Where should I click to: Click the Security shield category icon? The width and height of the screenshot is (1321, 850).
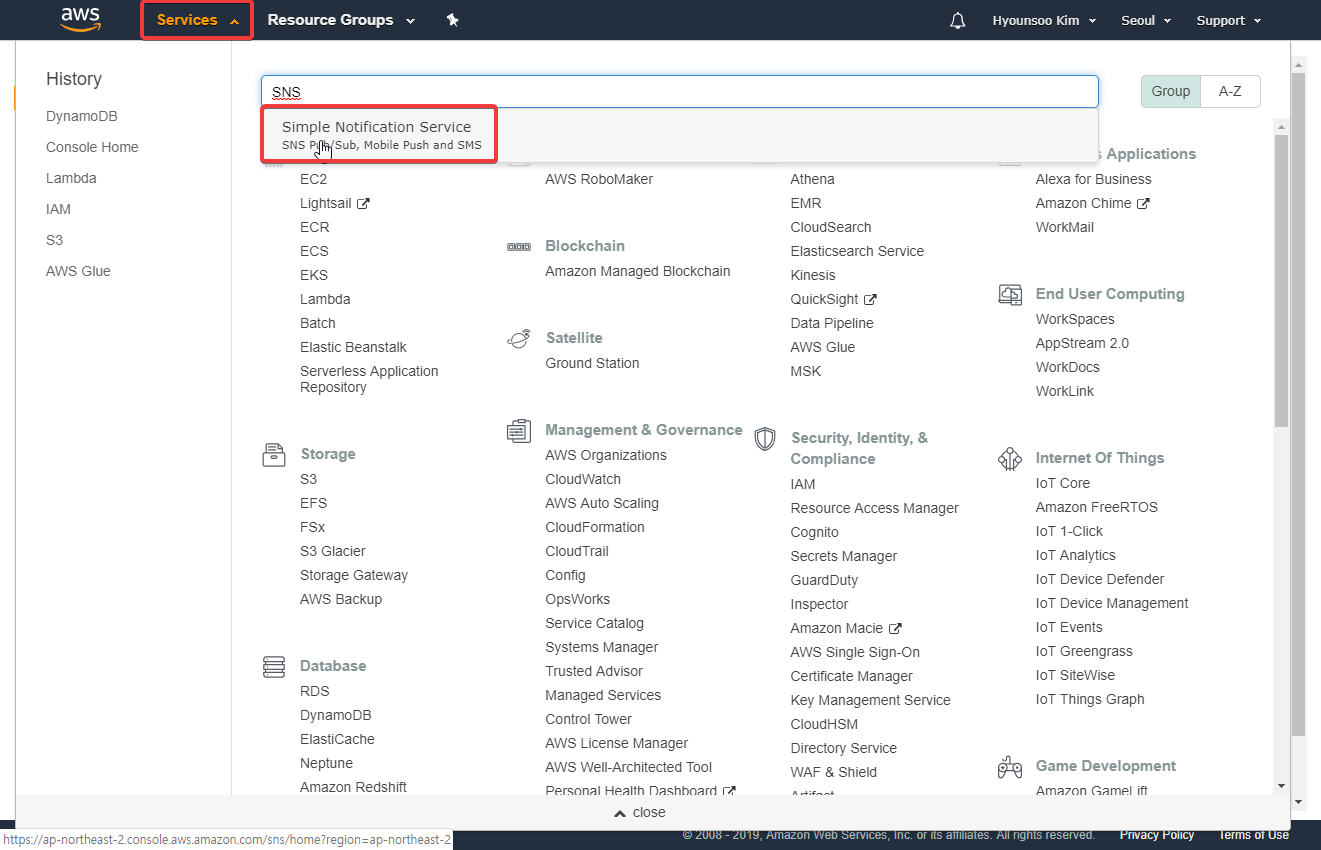pyautogui.click(x=765, y=439)
